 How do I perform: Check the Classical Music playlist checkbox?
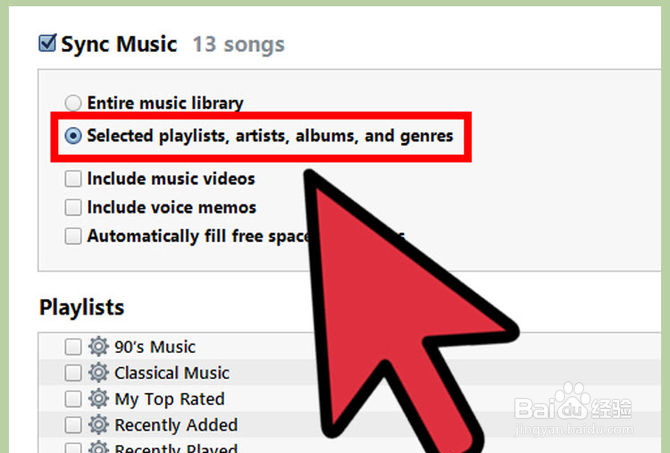73,373
